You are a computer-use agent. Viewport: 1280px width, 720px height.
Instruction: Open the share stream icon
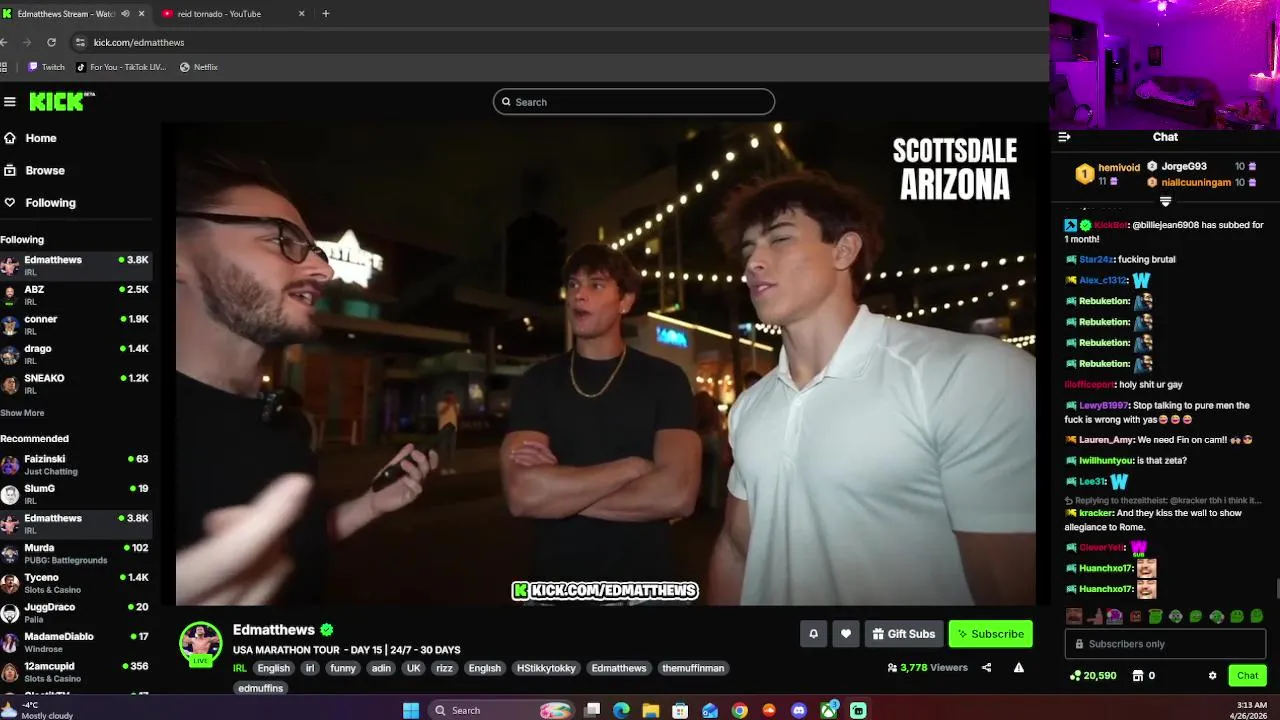(x=986, y=668)
